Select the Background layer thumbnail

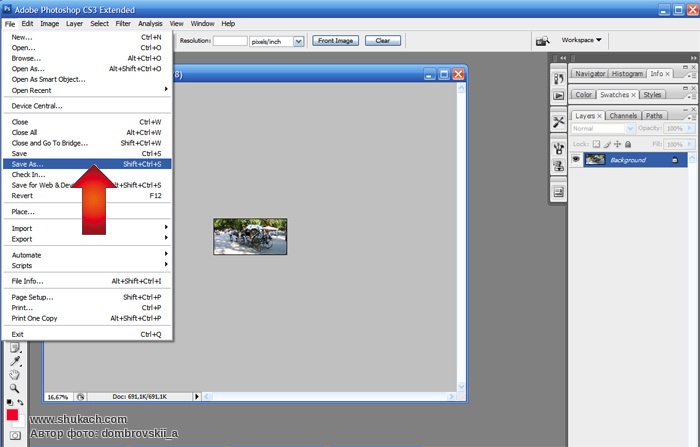[x=595, y=159]
